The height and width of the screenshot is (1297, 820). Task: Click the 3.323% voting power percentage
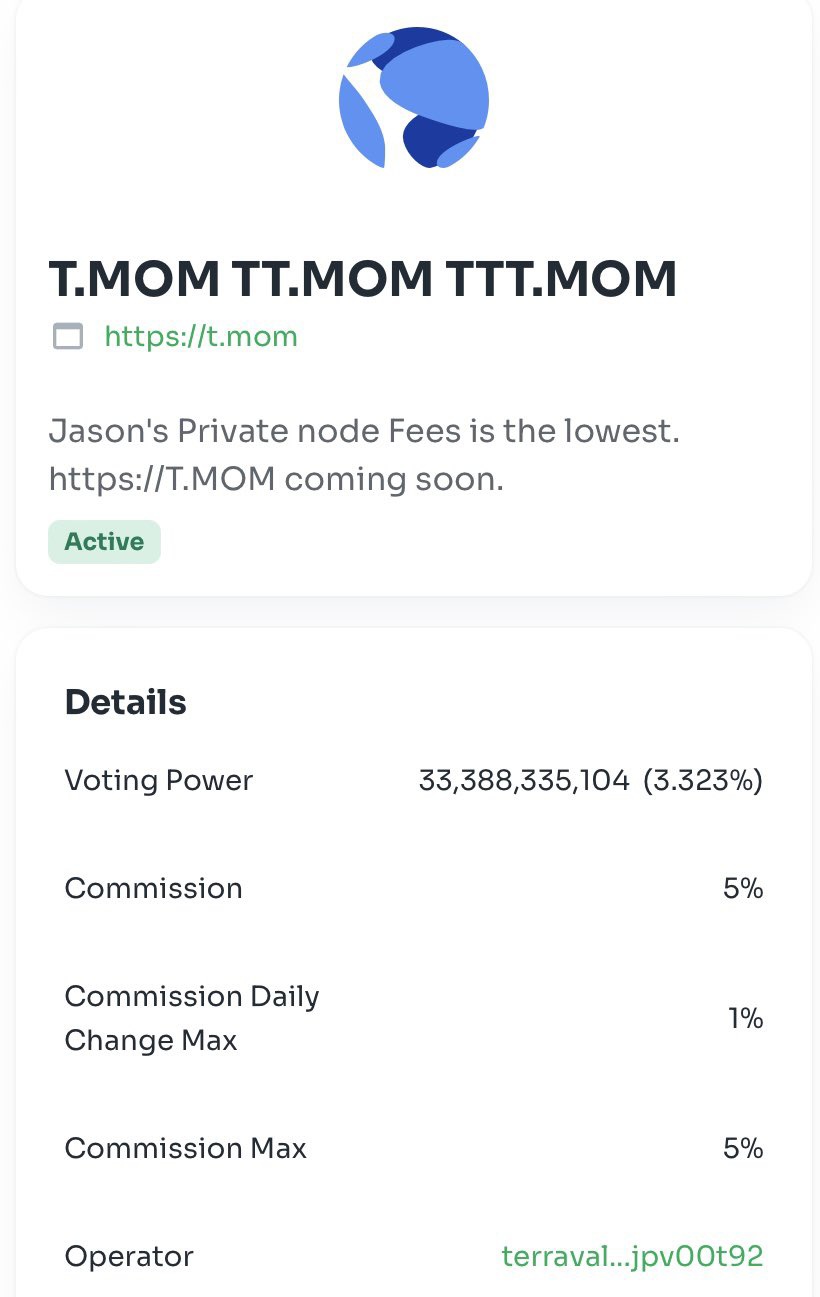[703, 781]
